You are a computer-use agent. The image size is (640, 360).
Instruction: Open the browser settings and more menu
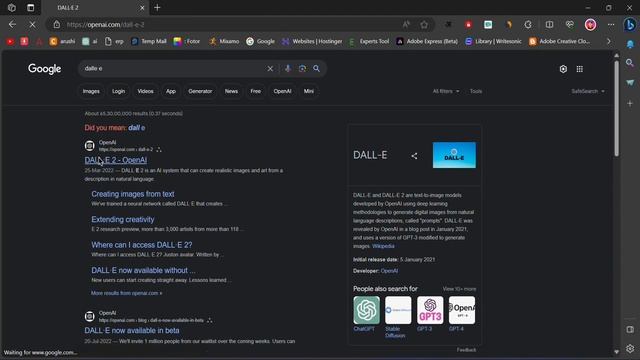pyautogui.click(x=611, y=24)
